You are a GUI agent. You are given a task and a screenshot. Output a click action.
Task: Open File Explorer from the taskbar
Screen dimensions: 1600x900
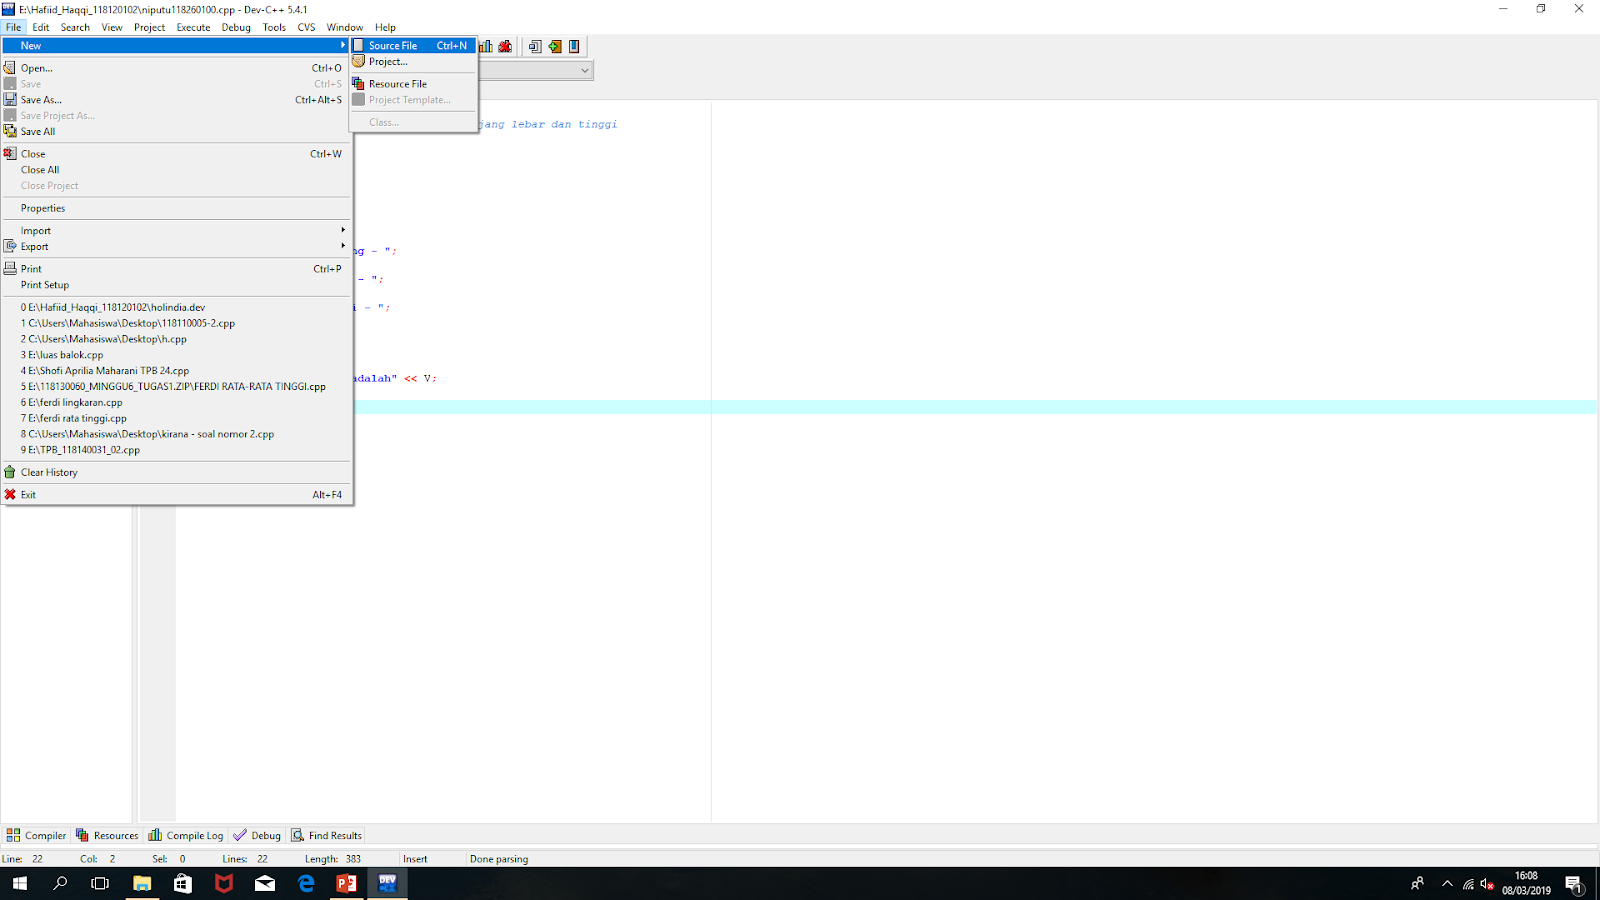click(142, 883)
